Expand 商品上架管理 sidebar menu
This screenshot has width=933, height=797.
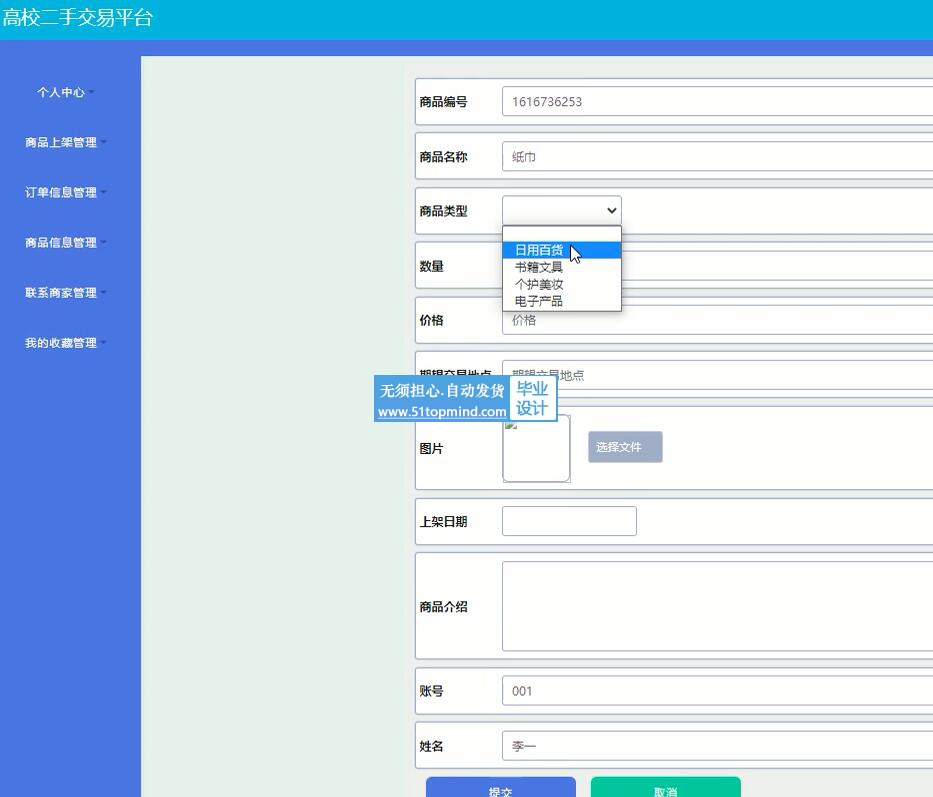click(65, 142)
